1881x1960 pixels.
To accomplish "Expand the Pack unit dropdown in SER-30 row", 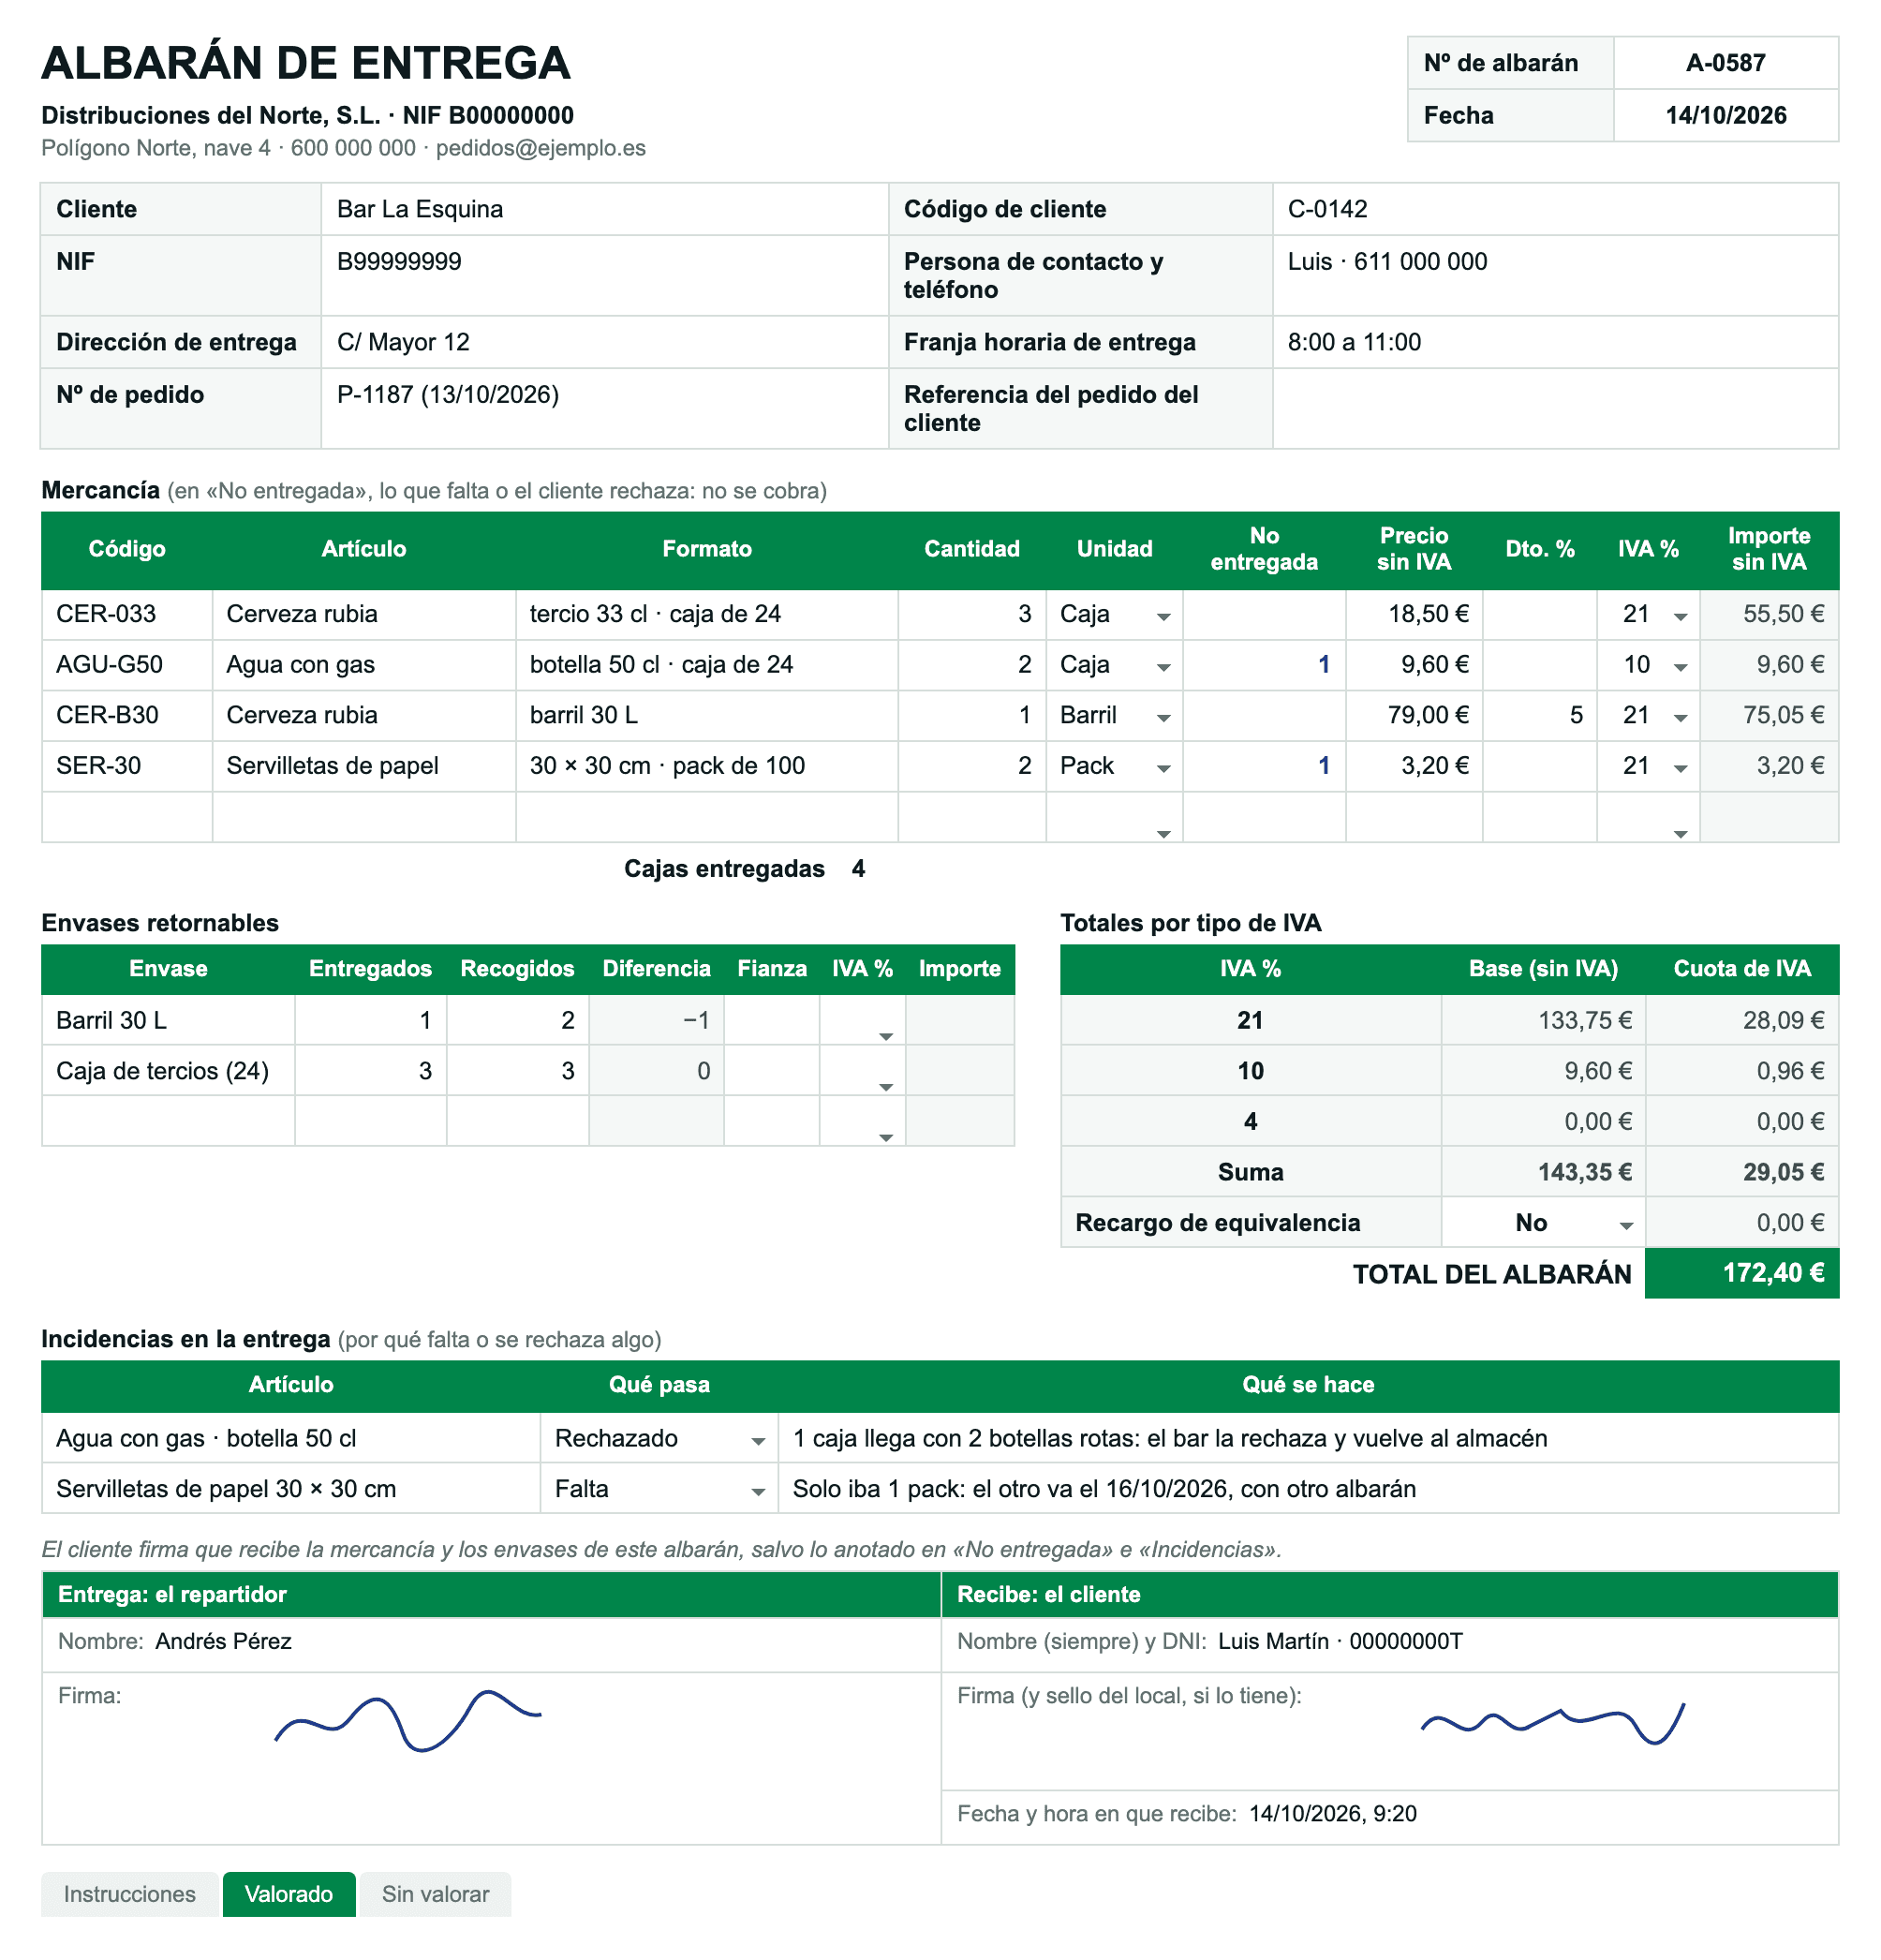I will coord(1162,768).
